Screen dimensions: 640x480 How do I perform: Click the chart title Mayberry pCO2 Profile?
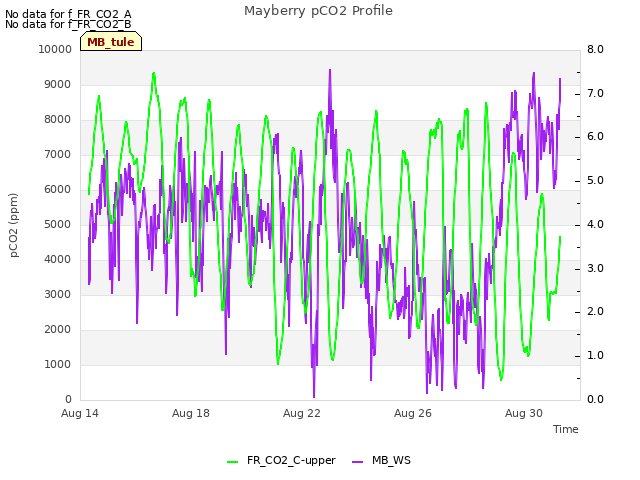(x=318, y=11)
